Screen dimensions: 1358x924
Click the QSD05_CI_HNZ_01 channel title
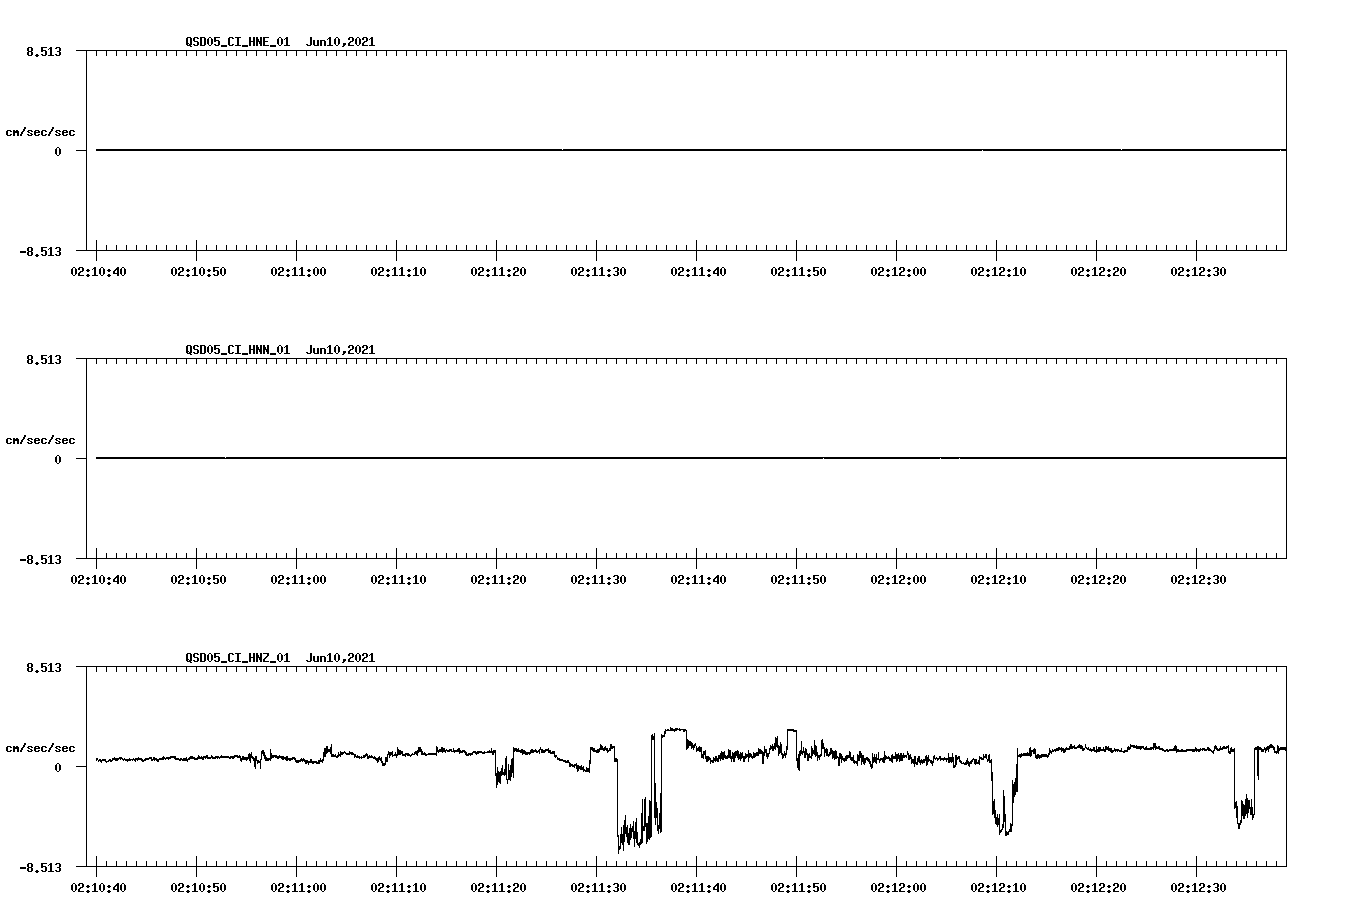point(238,658)
